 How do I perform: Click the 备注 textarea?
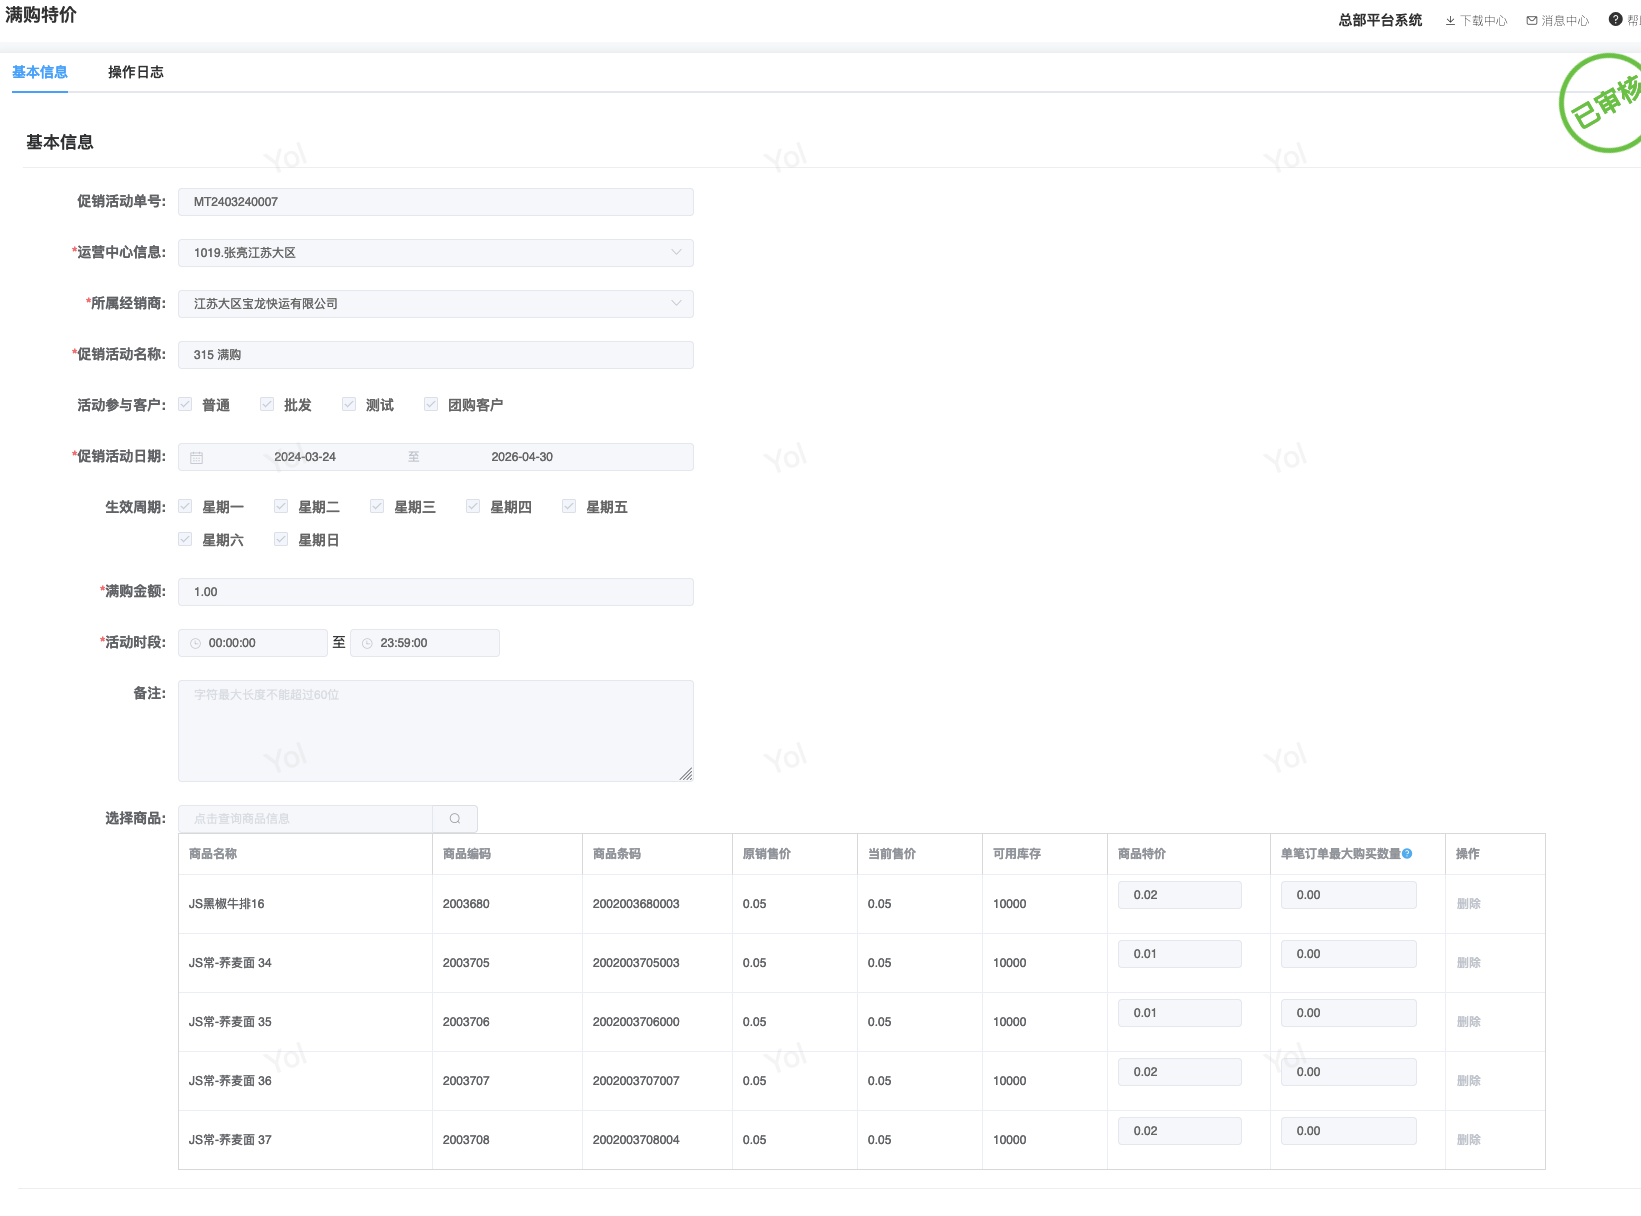coord(436,731)
